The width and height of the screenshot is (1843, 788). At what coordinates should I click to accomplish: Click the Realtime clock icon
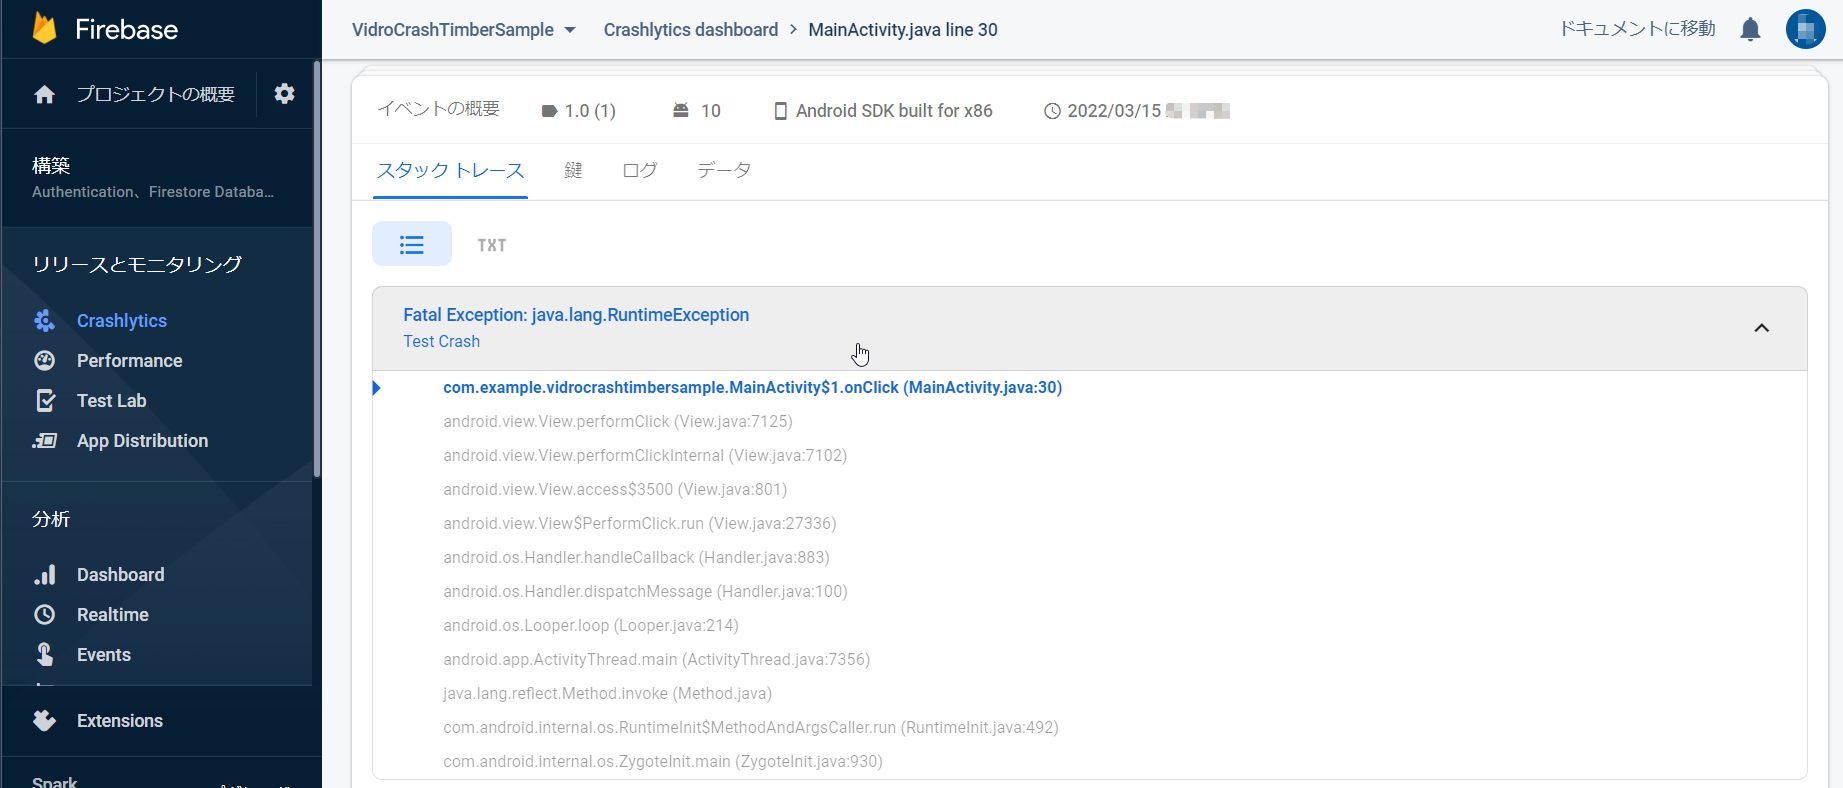(45, 614)
